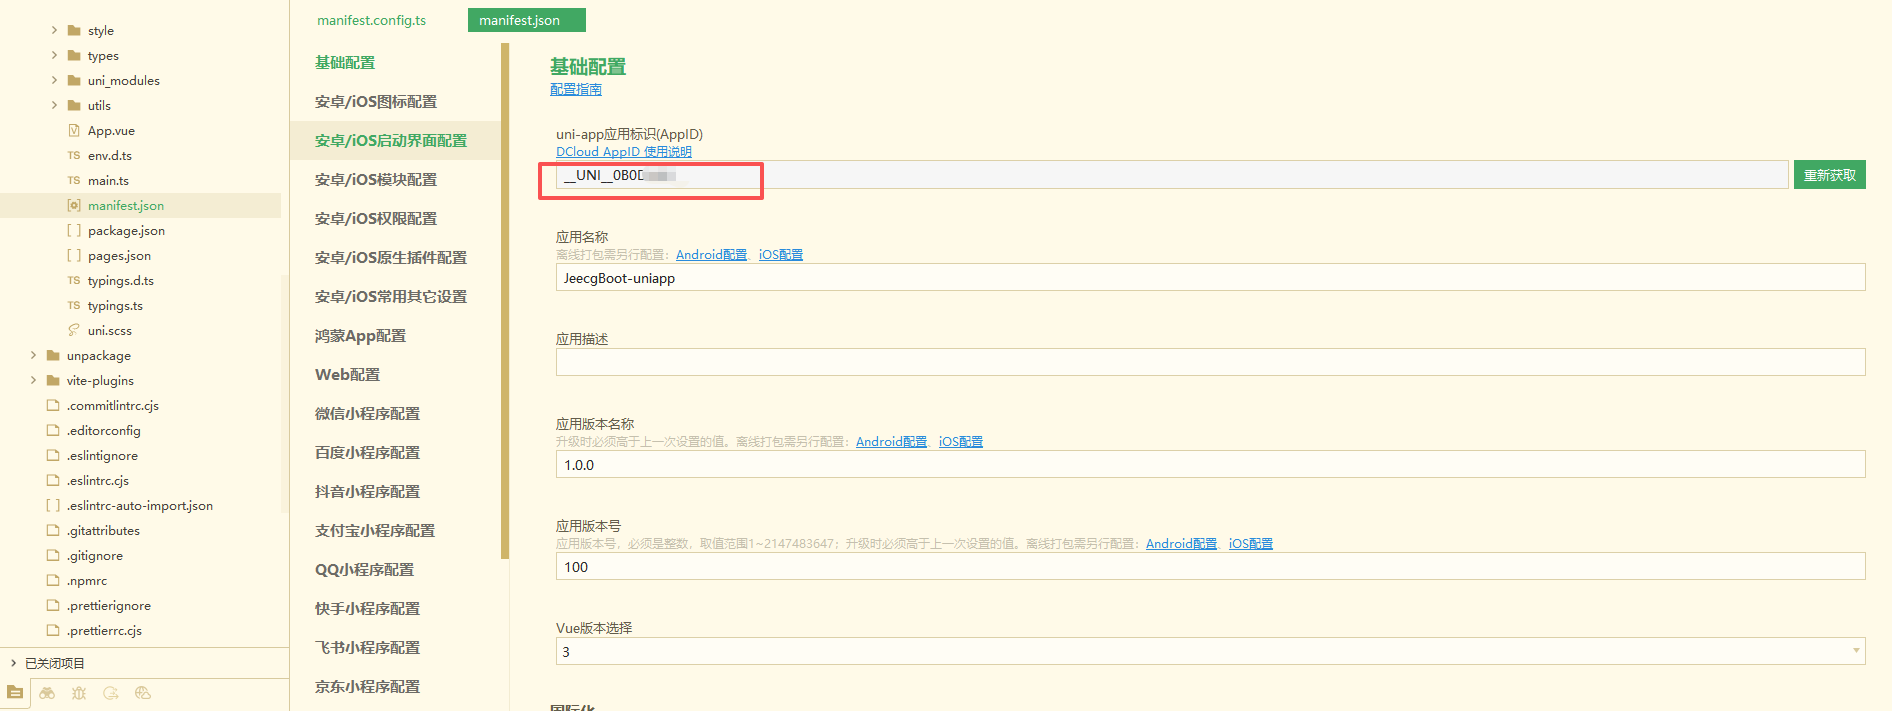Switch to the manifest.config.ts tab
The width and height of the screenshot is (1892, 711).
pos(372,21)
